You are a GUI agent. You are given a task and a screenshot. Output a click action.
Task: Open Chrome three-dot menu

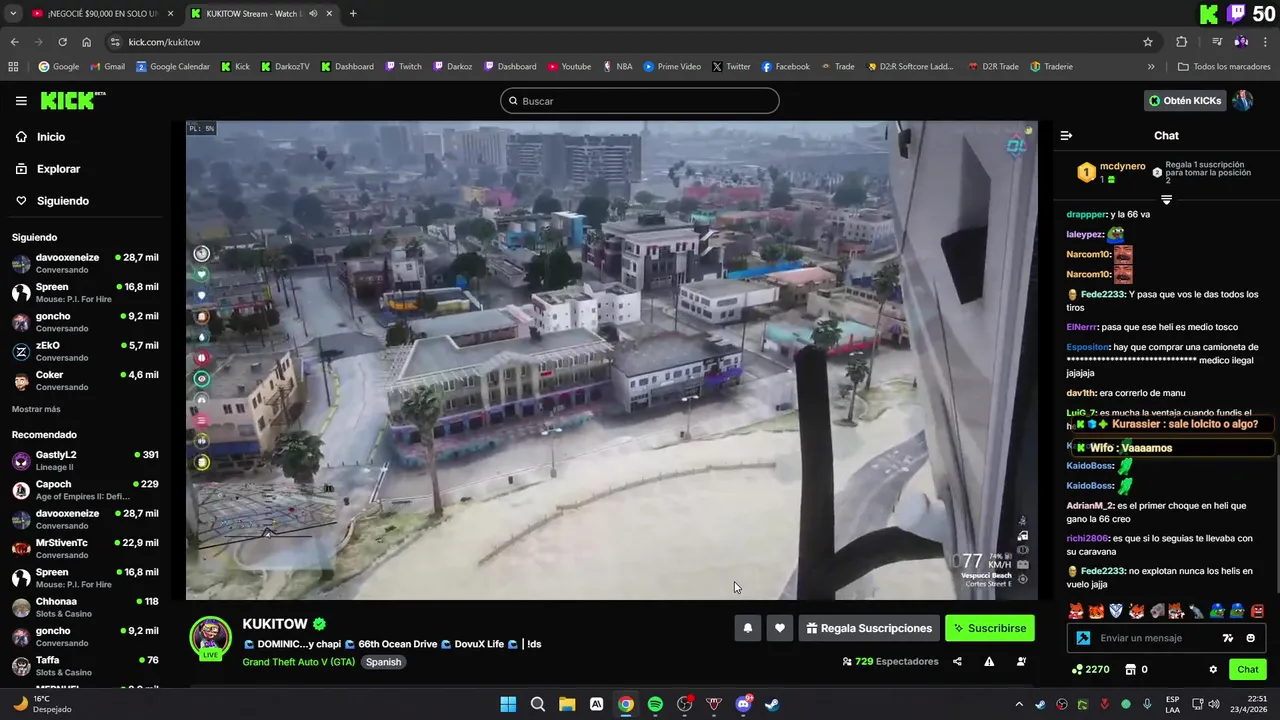point(1265,42)
